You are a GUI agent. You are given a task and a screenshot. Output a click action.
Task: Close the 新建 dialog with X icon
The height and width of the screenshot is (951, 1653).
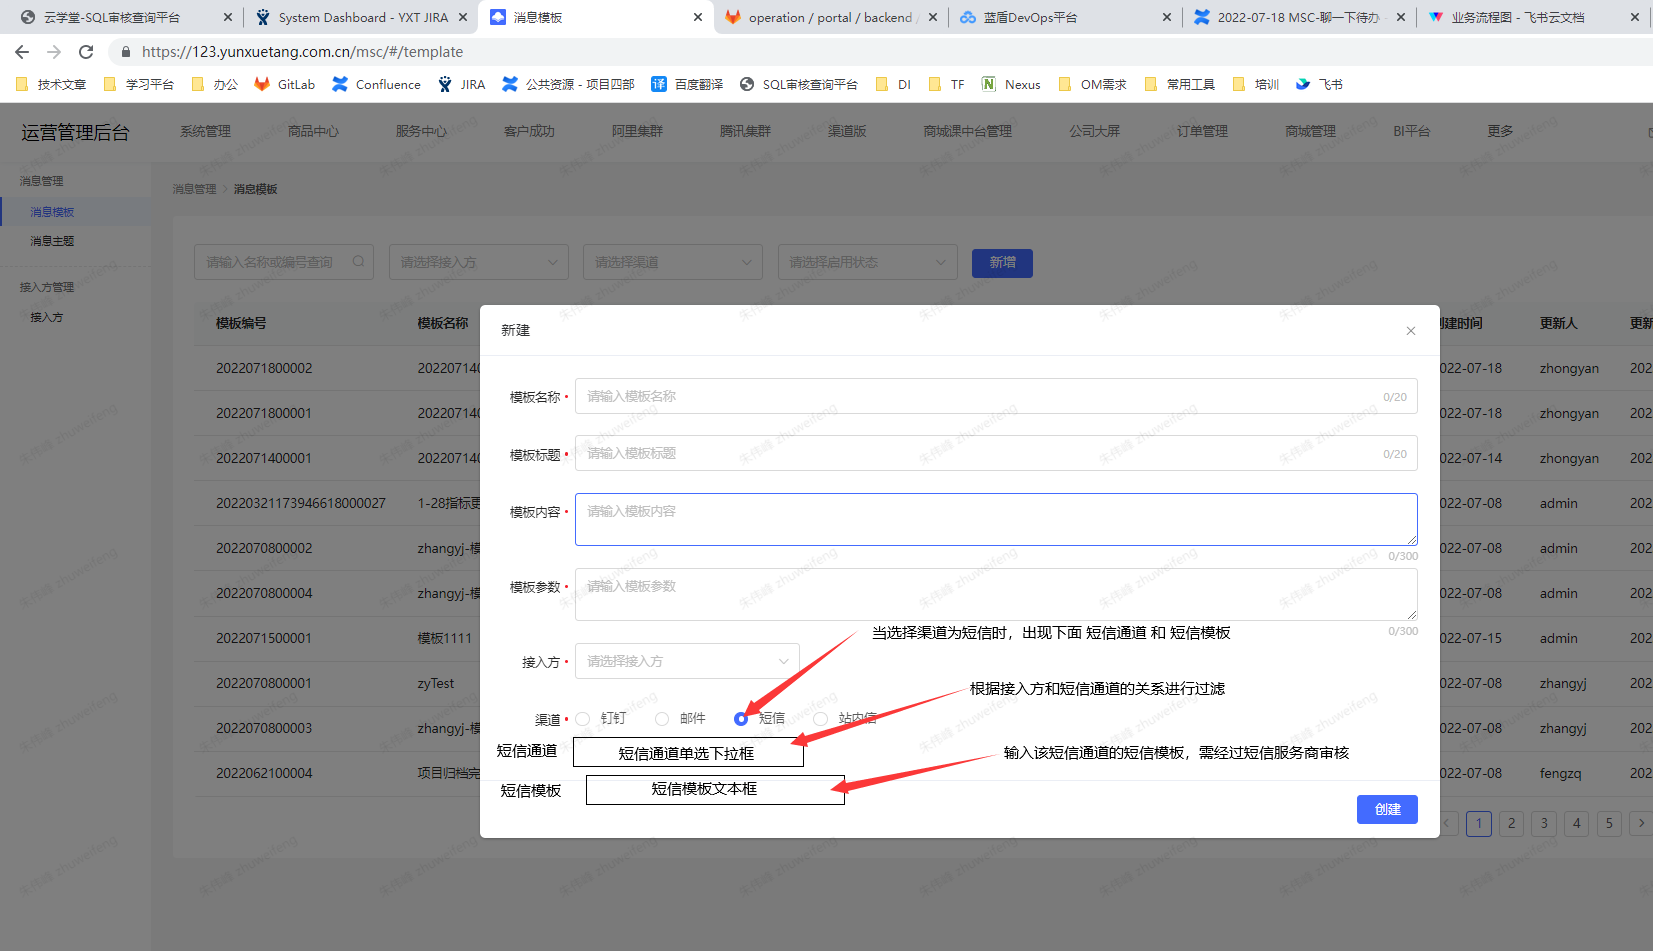(1411, 331)
